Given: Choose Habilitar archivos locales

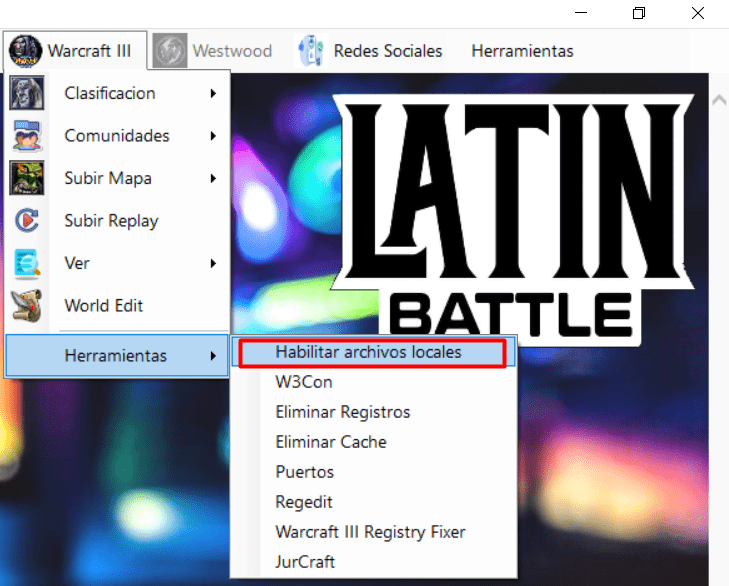Looking at the screenshot, I should point(374,352).
